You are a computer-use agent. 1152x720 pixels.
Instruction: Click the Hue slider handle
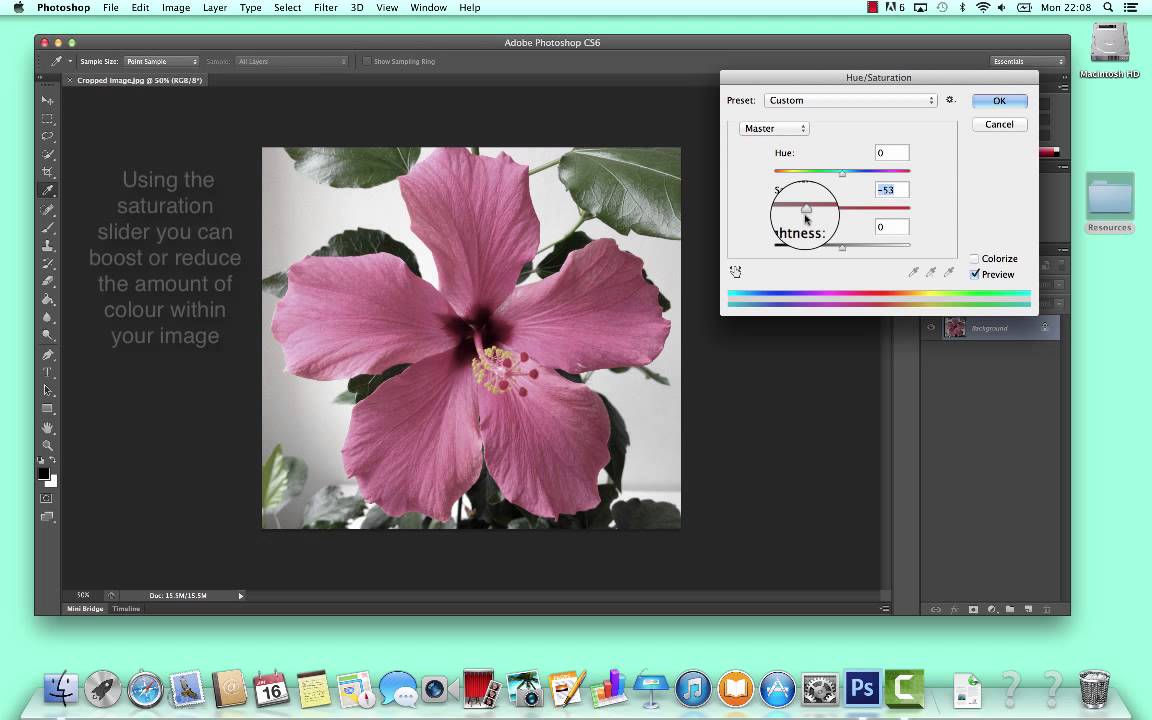click(842, 173)
